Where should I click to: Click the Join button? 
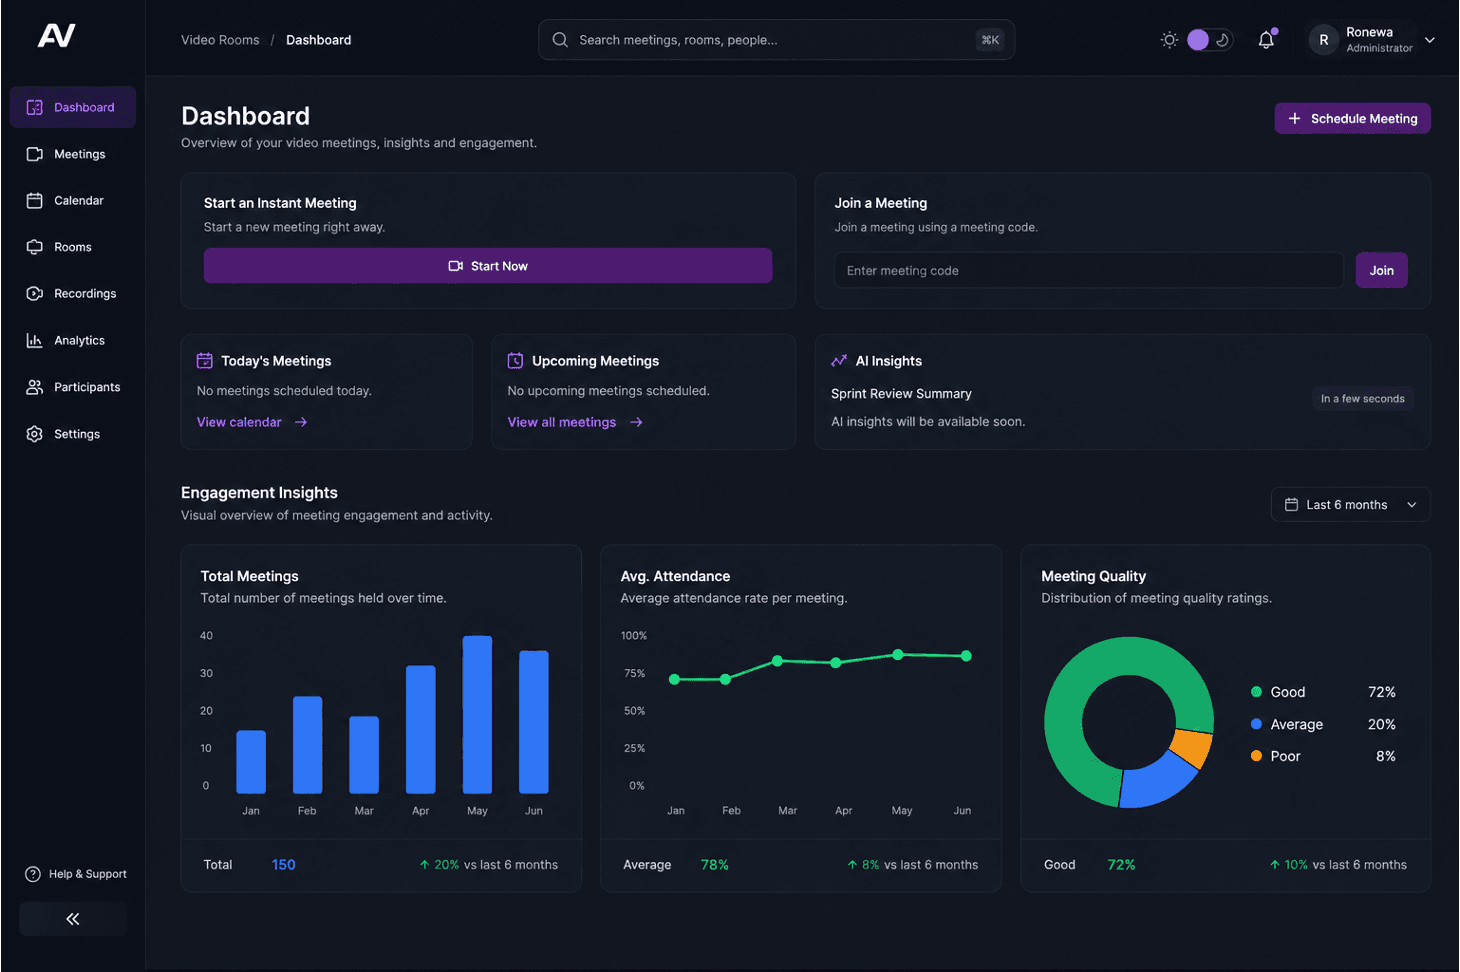coord(1381,270)
